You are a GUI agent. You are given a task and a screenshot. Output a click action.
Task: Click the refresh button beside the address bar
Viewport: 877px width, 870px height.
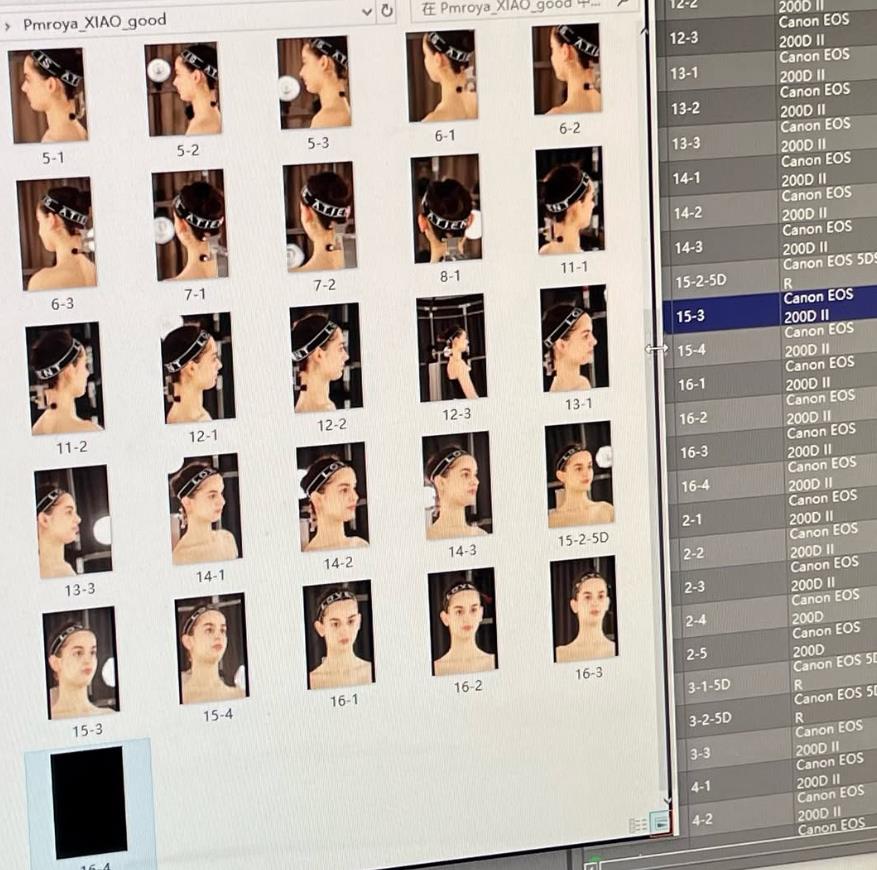click(387, 11)
